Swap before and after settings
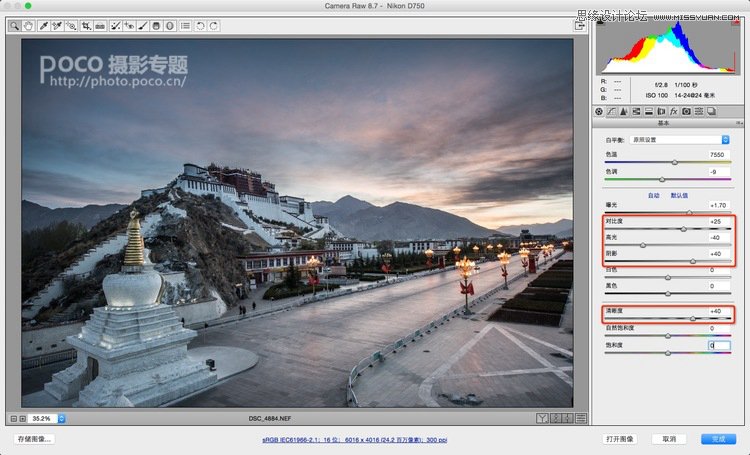Screen dimensions: 750x455 555,419
